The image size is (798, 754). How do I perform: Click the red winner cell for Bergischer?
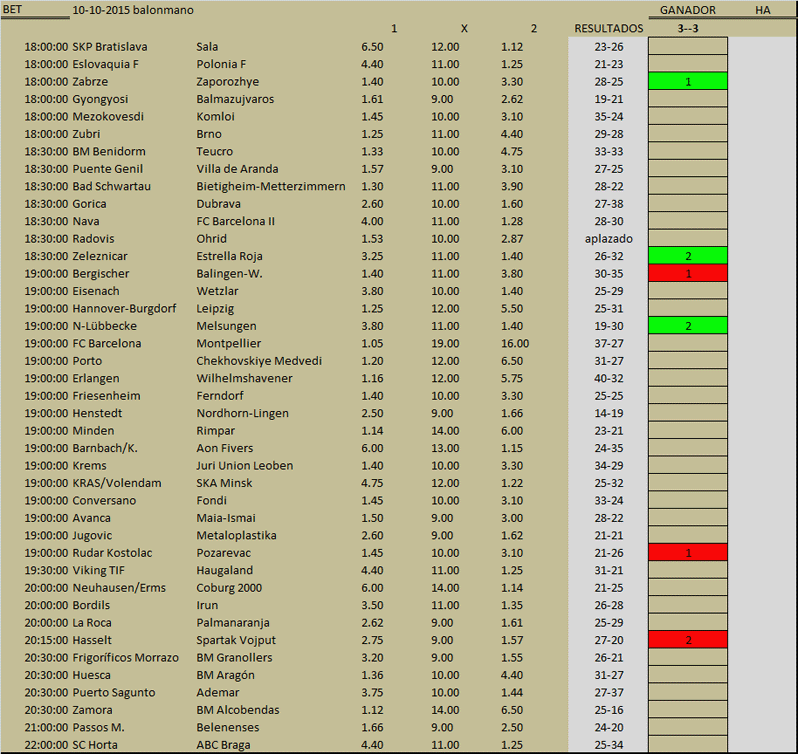pyautogui.click(x=688, y=274)
